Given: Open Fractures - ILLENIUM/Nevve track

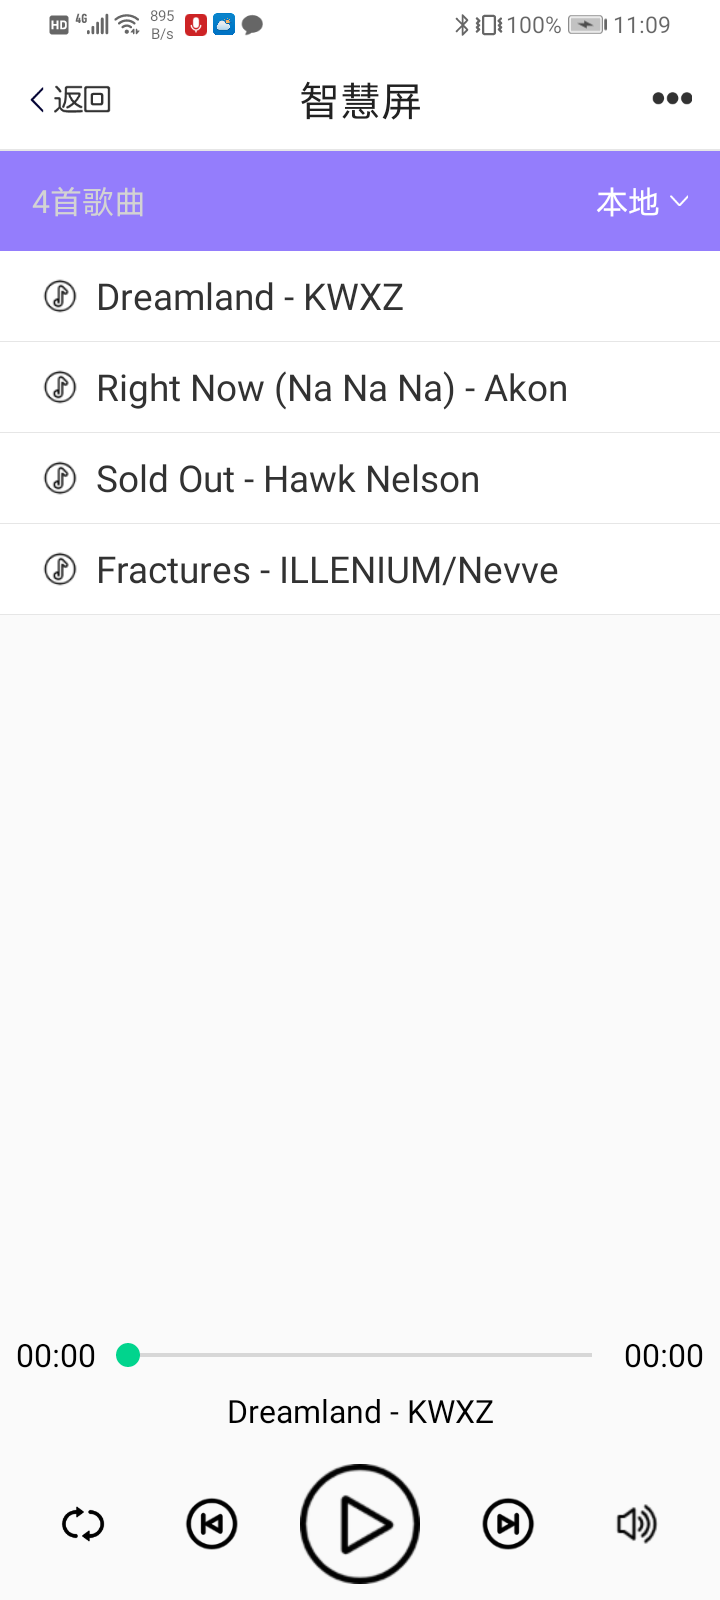Looking at the screenshot, I should click(x=327, y=570).
